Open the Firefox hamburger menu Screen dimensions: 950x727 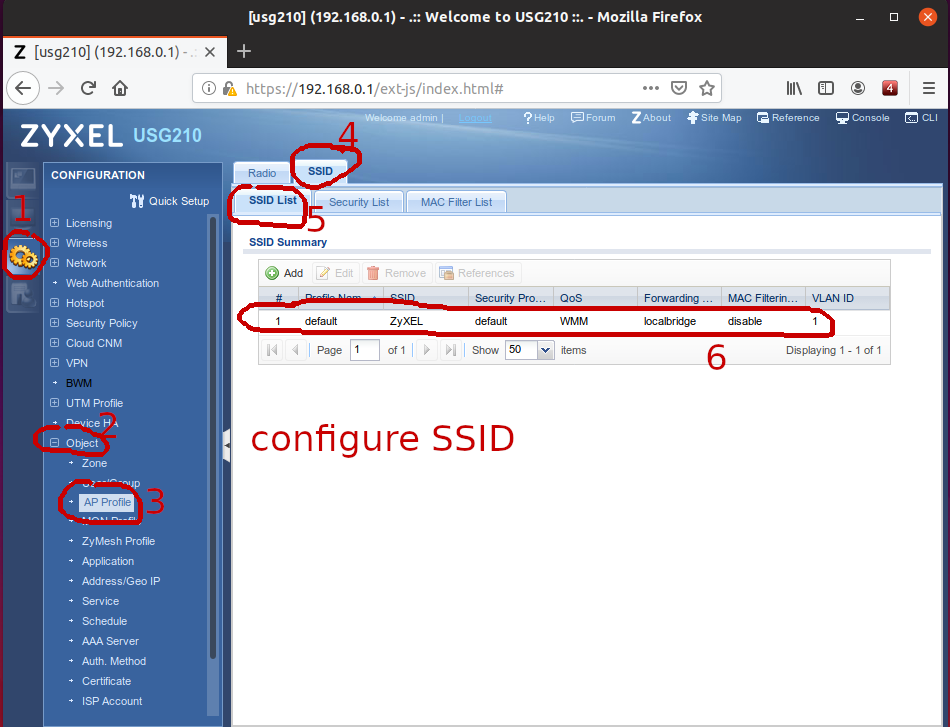tap(929, 88)
